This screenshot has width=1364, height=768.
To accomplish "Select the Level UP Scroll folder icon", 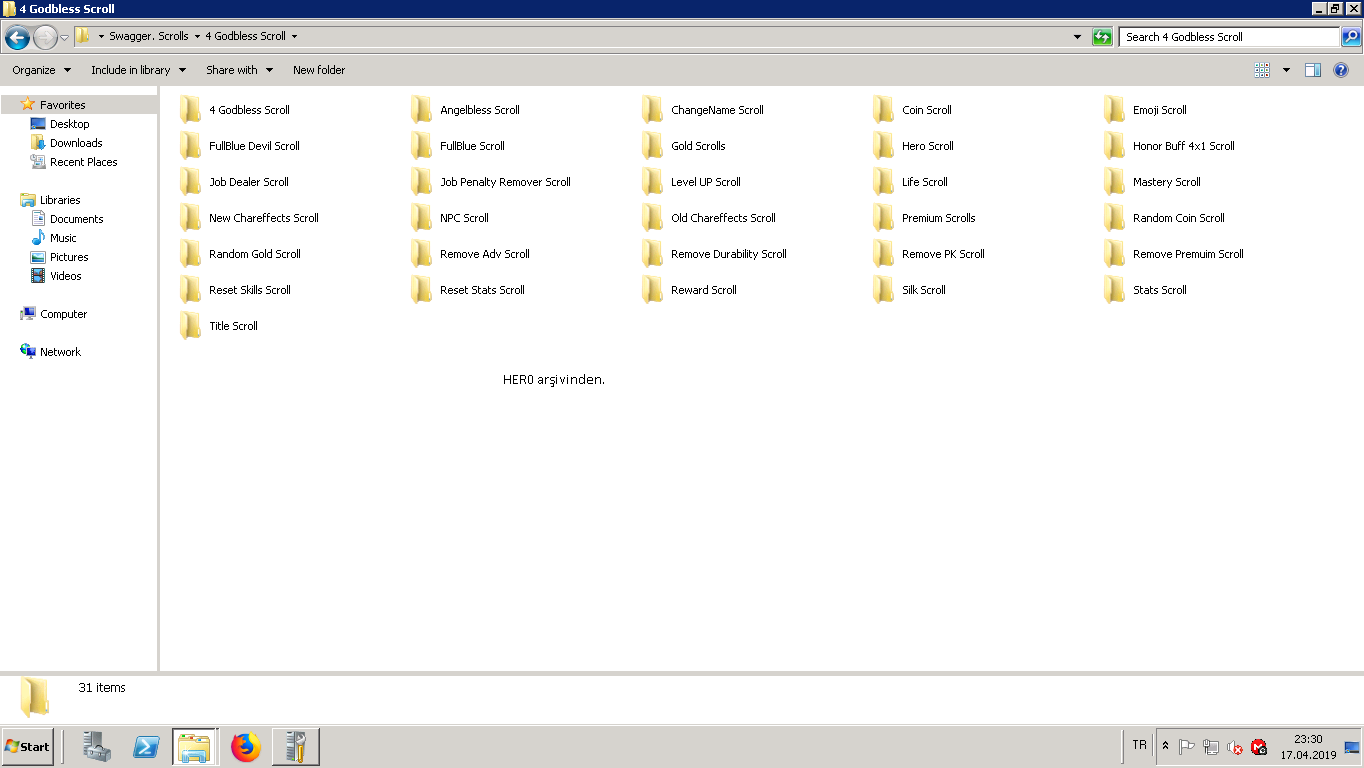I will pyautogui.click(x=652, y=182).
